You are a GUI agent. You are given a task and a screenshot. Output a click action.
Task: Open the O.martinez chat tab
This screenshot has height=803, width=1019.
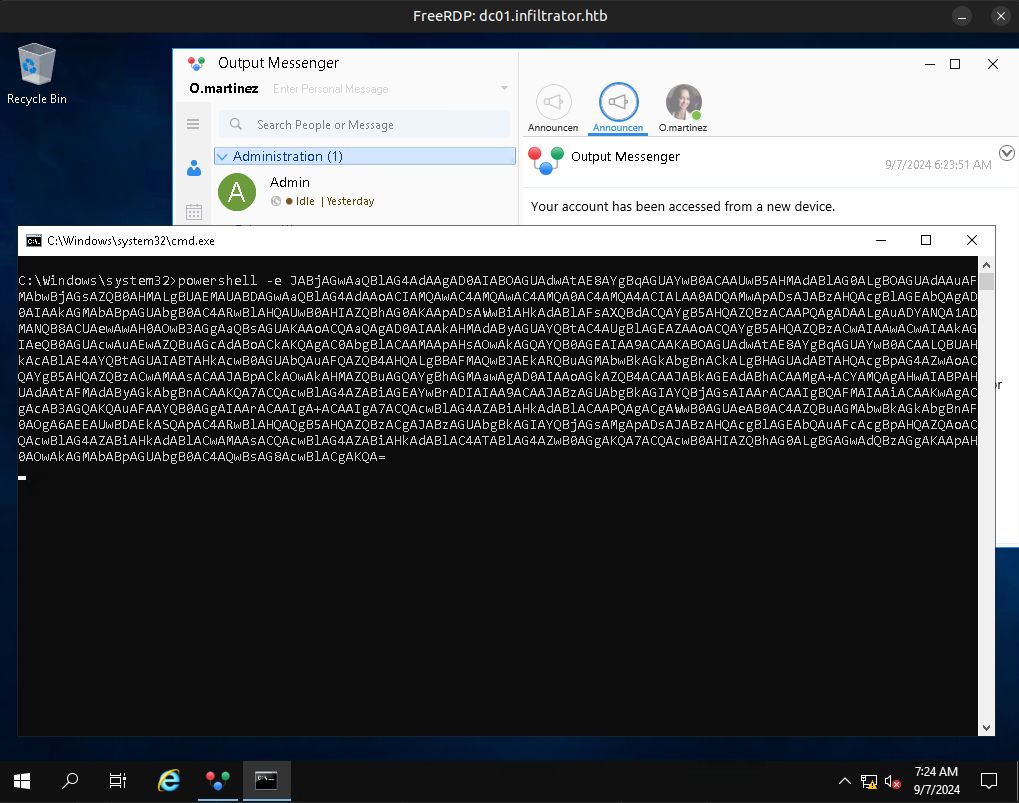[683, 102]
